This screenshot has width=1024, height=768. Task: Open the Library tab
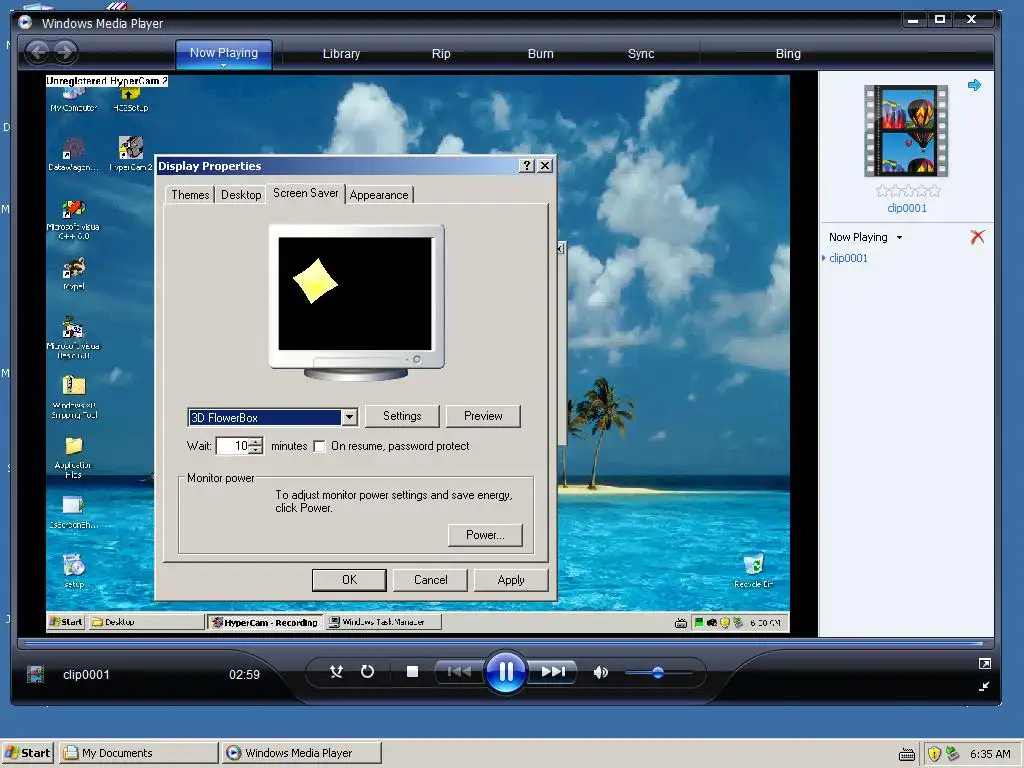click(342, 54)
